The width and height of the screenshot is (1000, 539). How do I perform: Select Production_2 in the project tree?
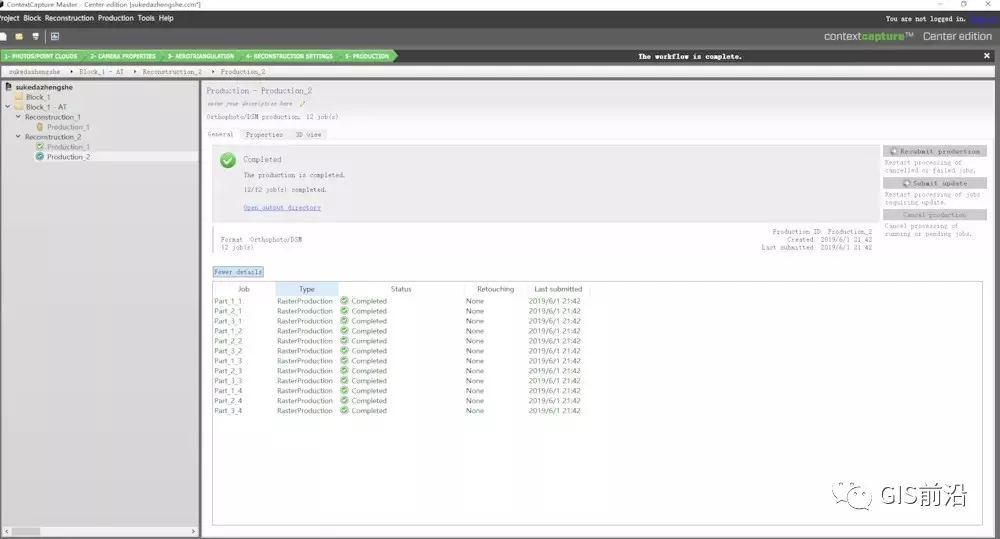68,157
